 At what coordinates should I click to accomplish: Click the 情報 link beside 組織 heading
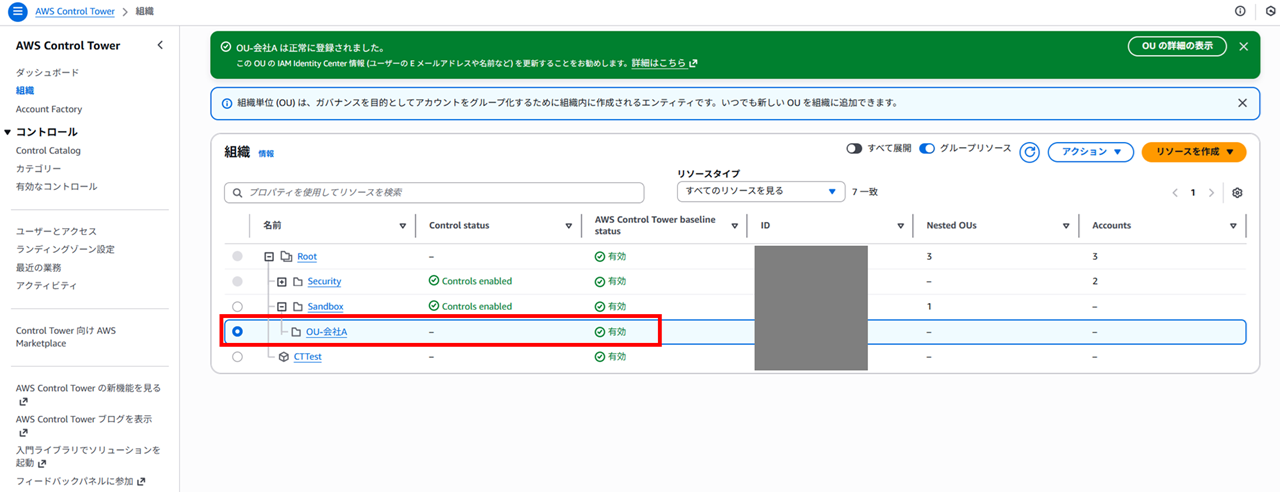pos(266,154)
